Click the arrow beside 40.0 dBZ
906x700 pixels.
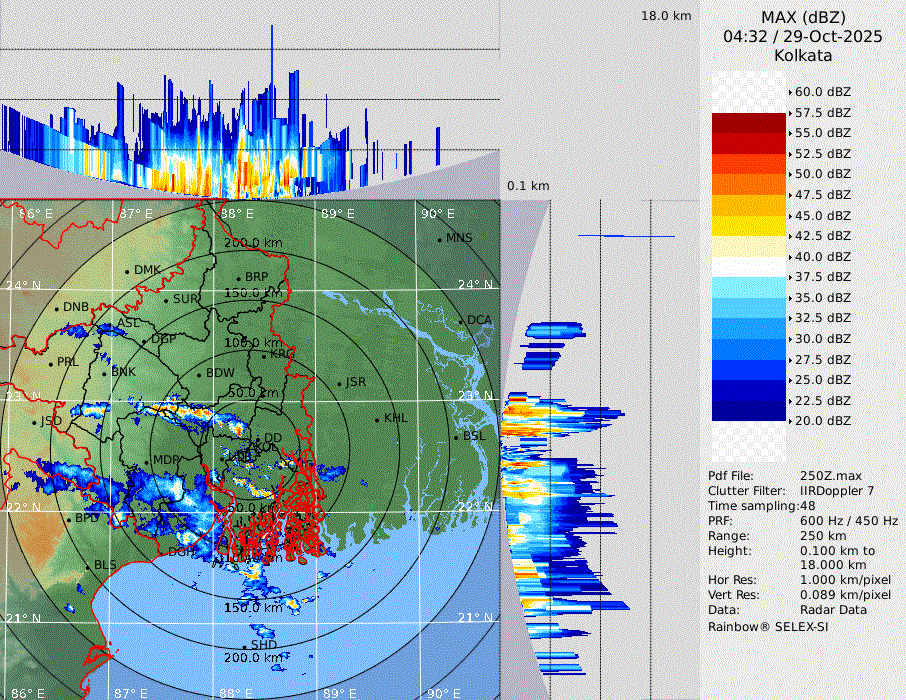[x=790, y=257]
